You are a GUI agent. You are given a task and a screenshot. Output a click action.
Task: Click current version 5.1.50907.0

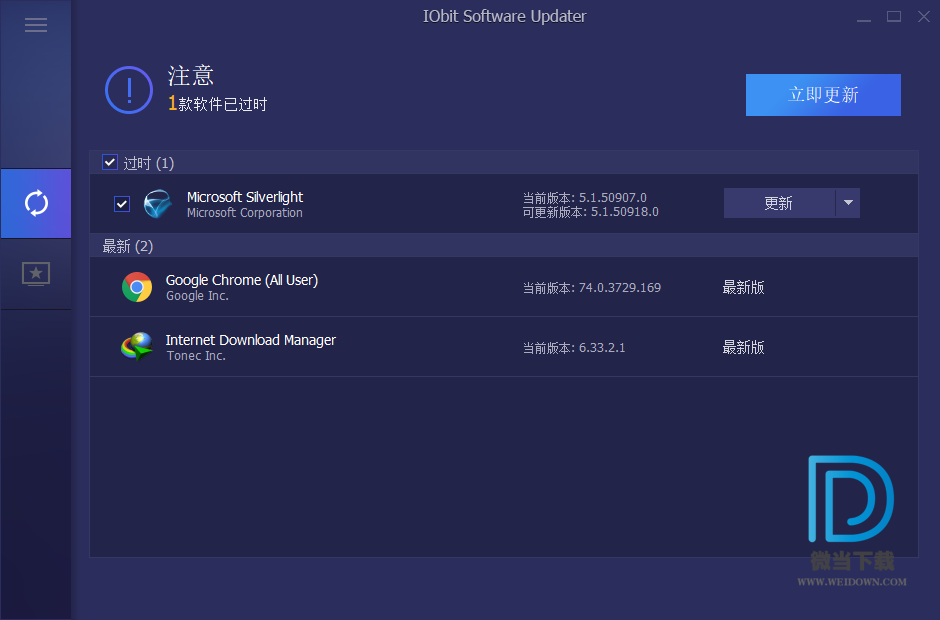585,198
